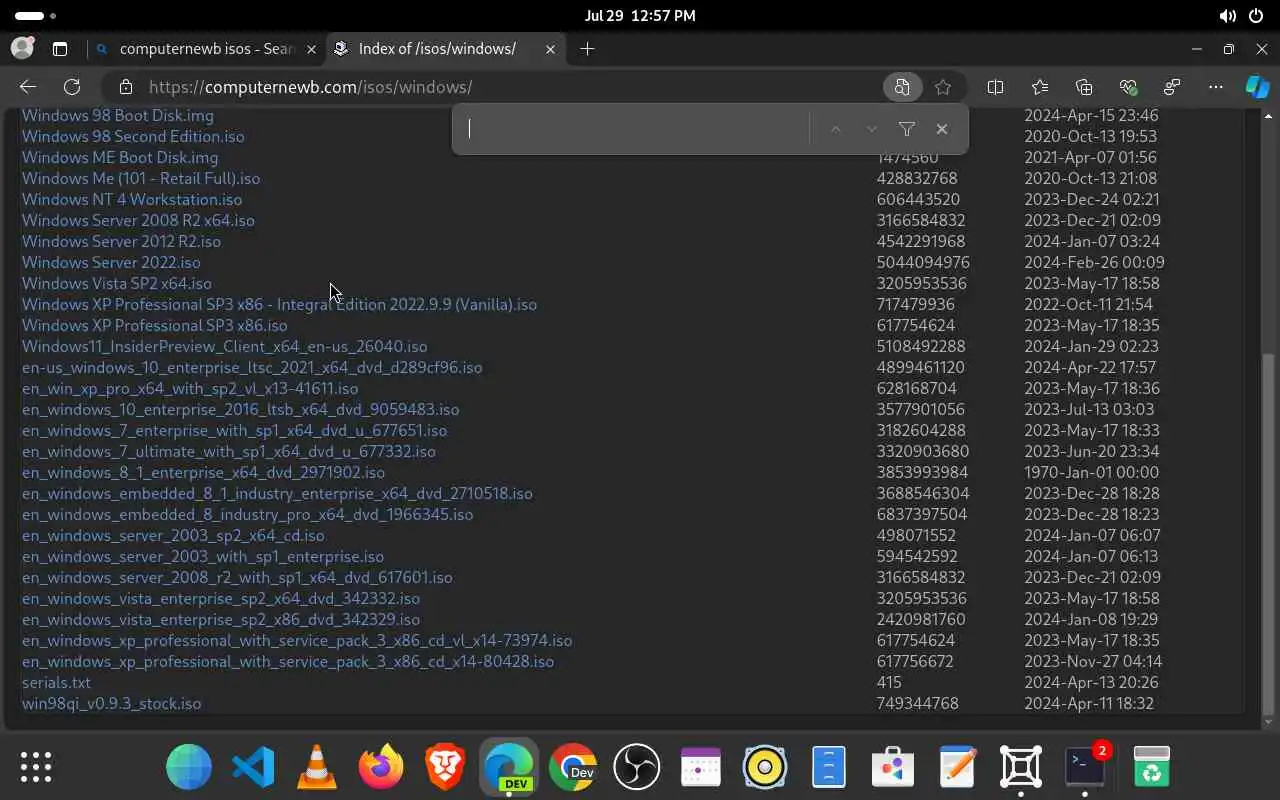
Task: Switch to computernewb isos search tab
Action: 205,48
